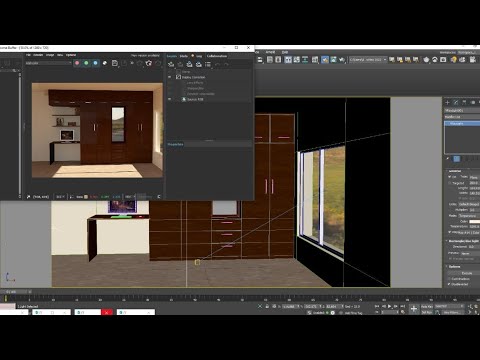The width and height of the screenshot is (480, 360).
Task: Show blue channel in V-Ray frame buffer
Action: click(x=95, y=63)
